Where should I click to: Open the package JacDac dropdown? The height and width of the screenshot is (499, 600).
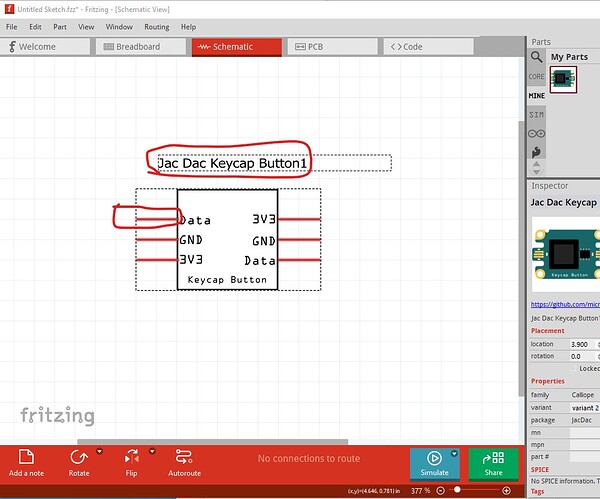[585, 420]
